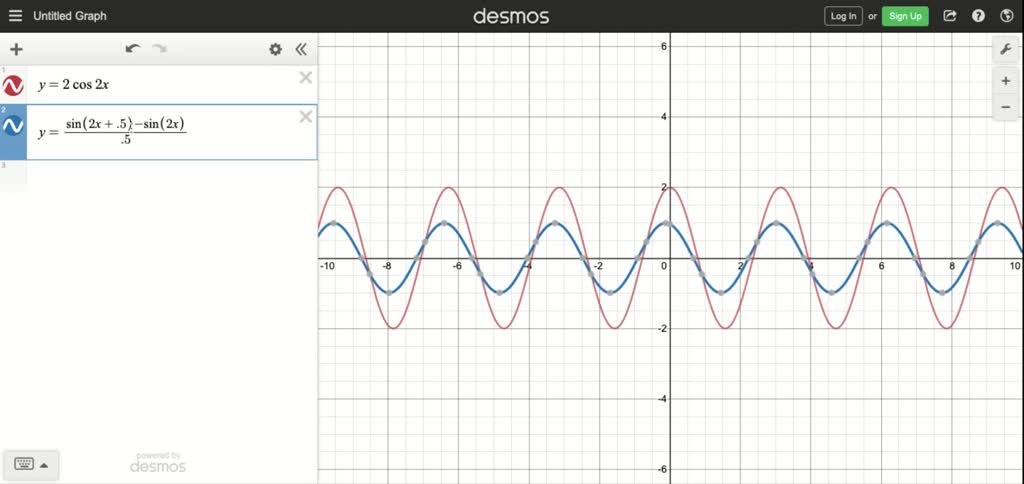Toggle visibility of the red cosine graph
Viewport: 1024px width, 484px height.
[13, 86]
